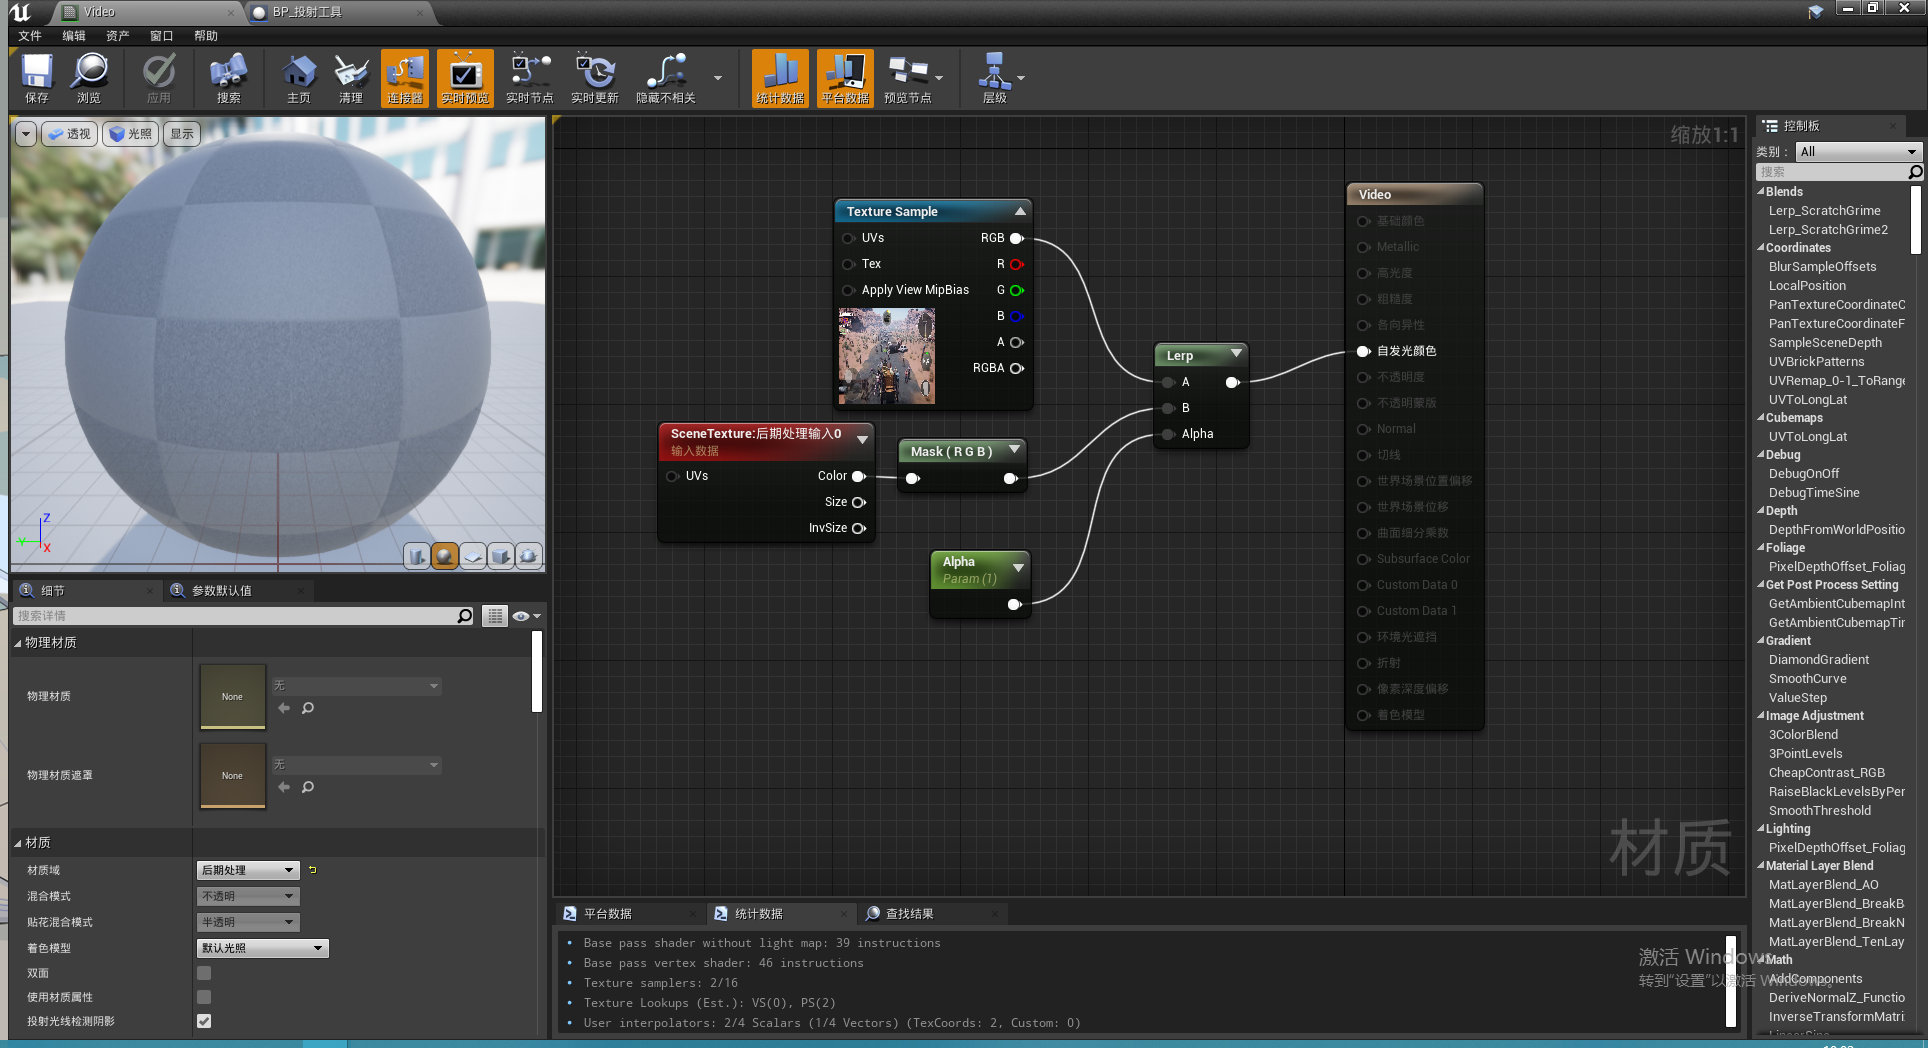Click the 物理材质 None thumbnail swatch

232,697
